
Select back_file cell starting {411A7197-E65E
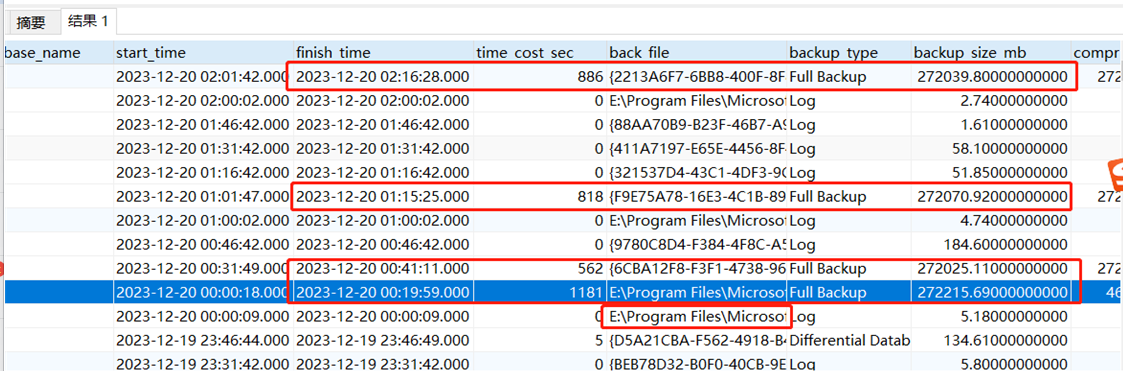click(697, 149)
